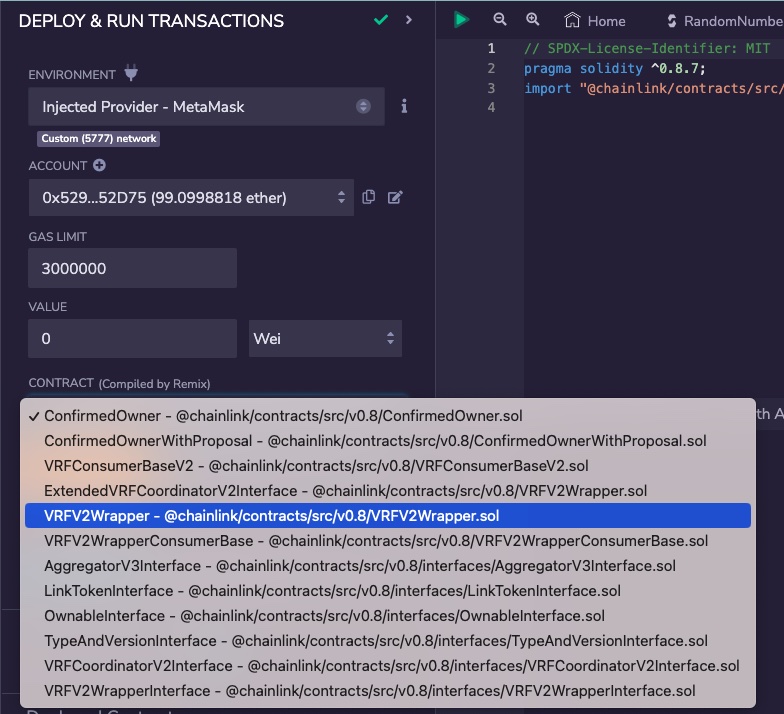The height and width of the screenshot is (714, 784).
Task: Open the Home tab
Action: click(595, 20)
